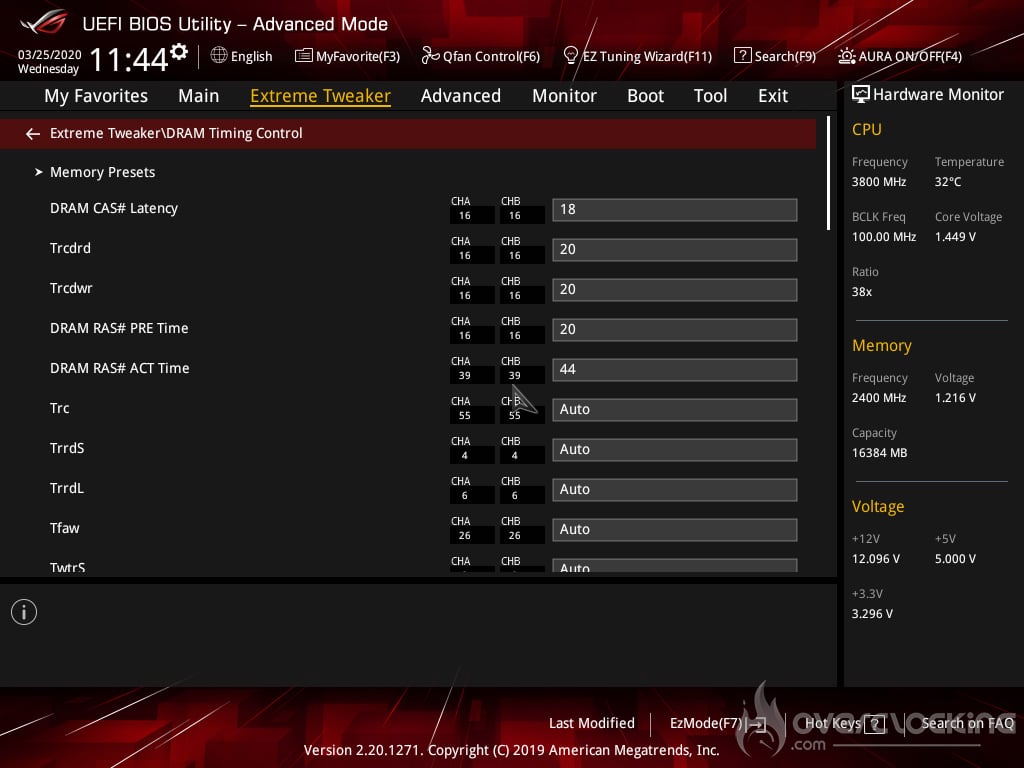Select Tfaw Auto field

(675, 530)
